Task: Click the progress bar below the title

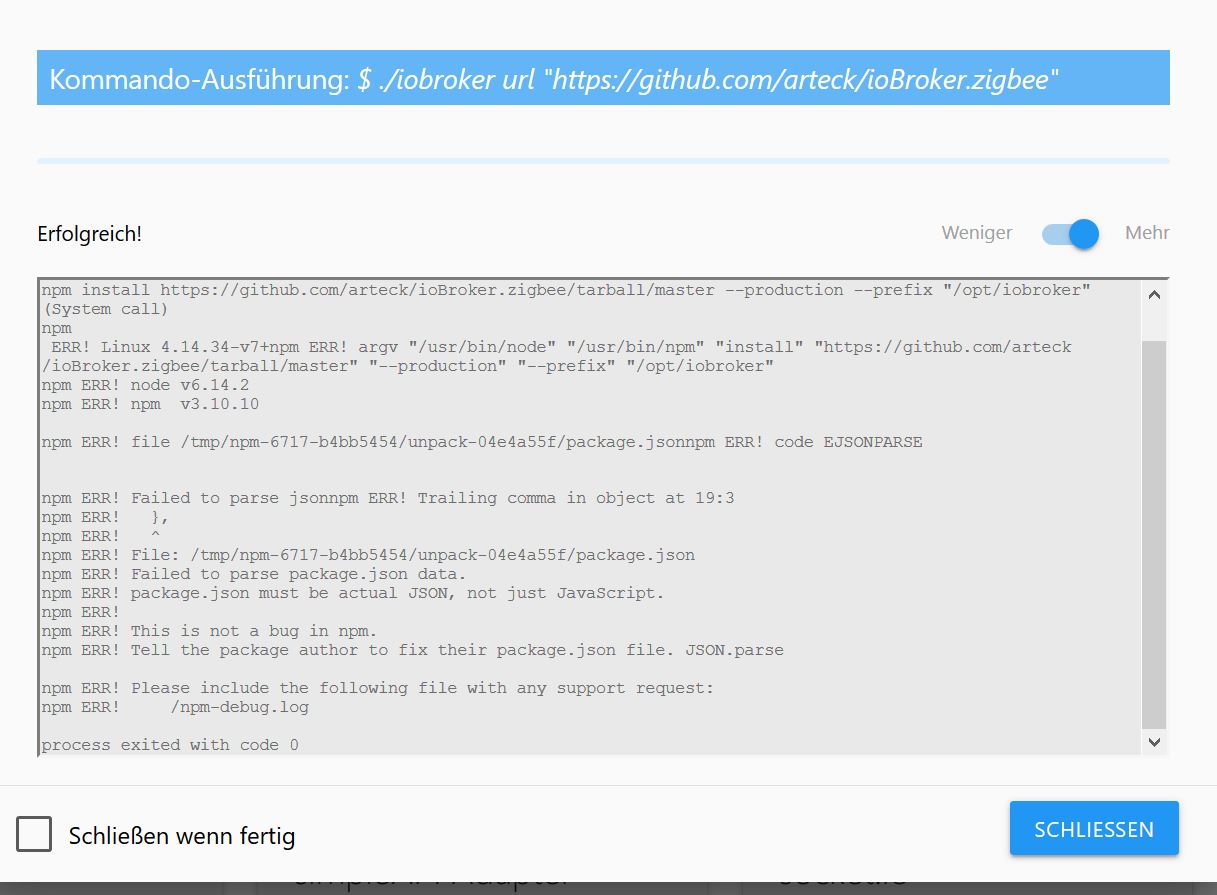Action: tap(603, 160)
